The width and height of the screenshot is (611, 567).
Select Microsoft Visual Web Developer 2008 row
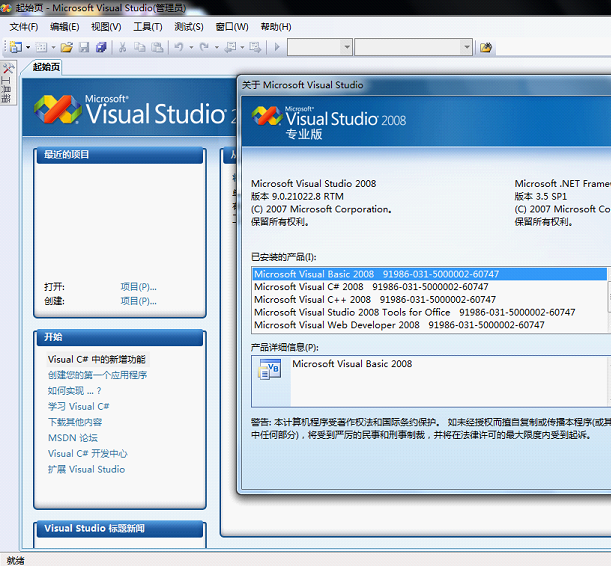pos(429,325)
